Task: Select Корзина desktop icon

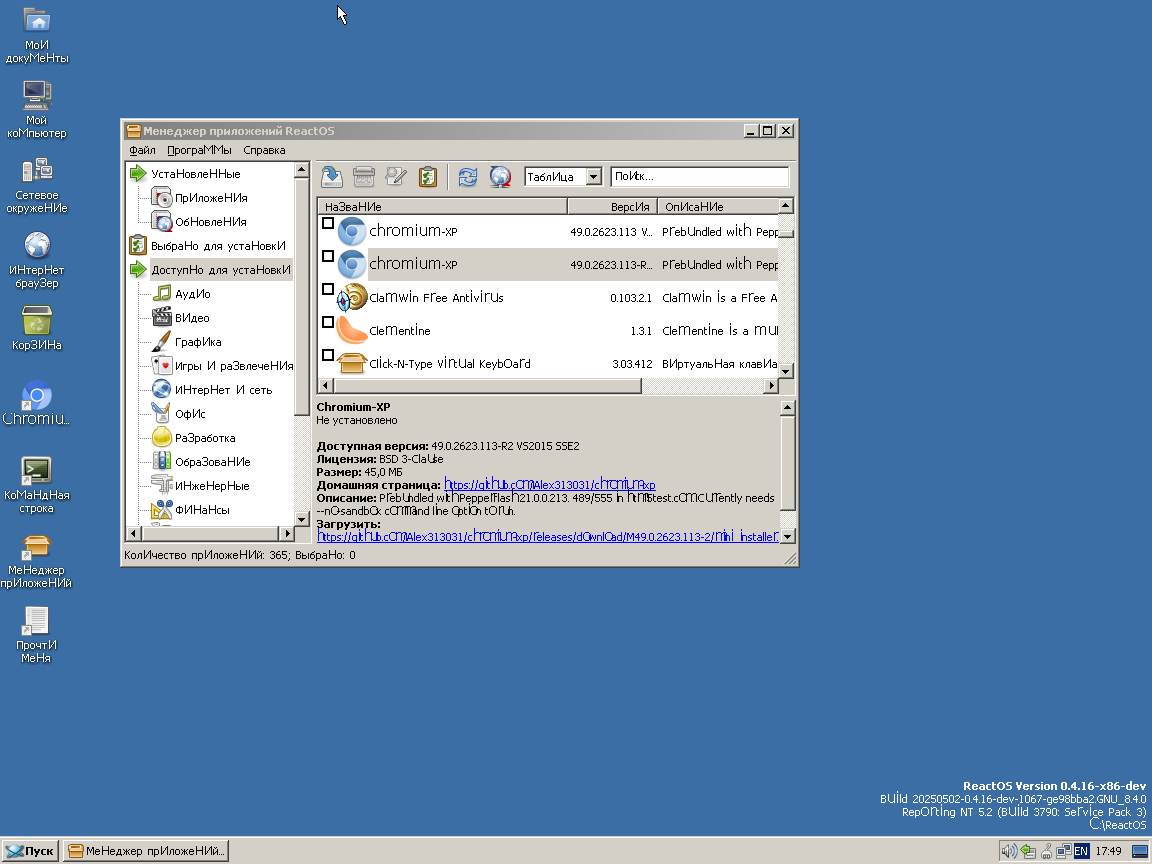Action: pos(37,328)
